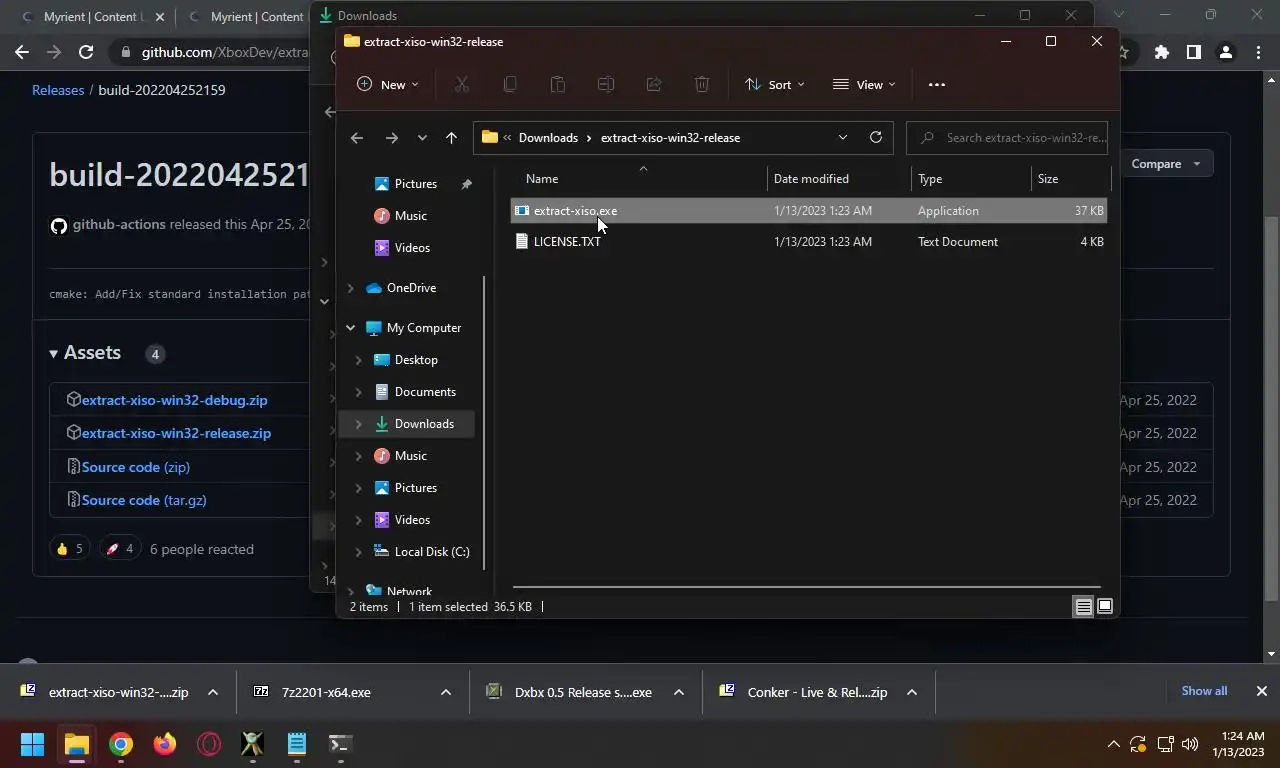This screenshot has height=768, width=1280.
Task: Open options for 7z2201-x64.exe download
Action: click(446, 692)
